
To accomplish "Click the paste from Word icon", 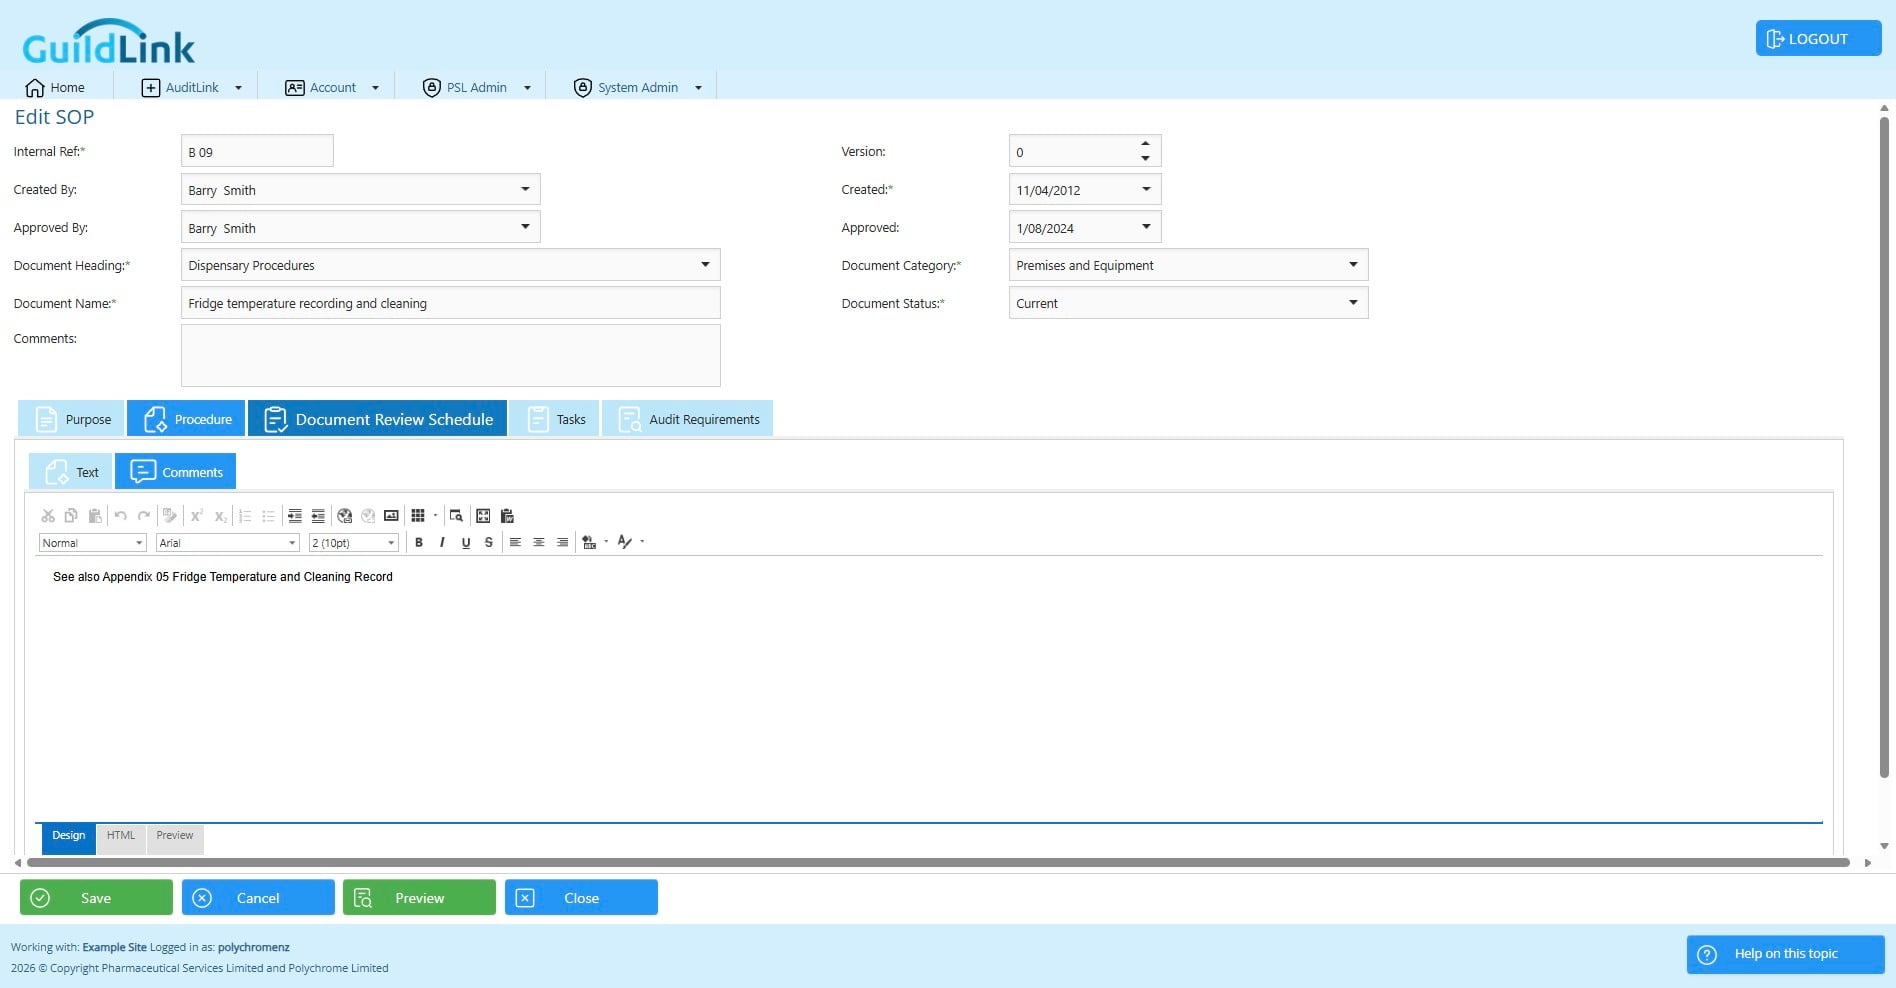I will [x=507, y=516].
